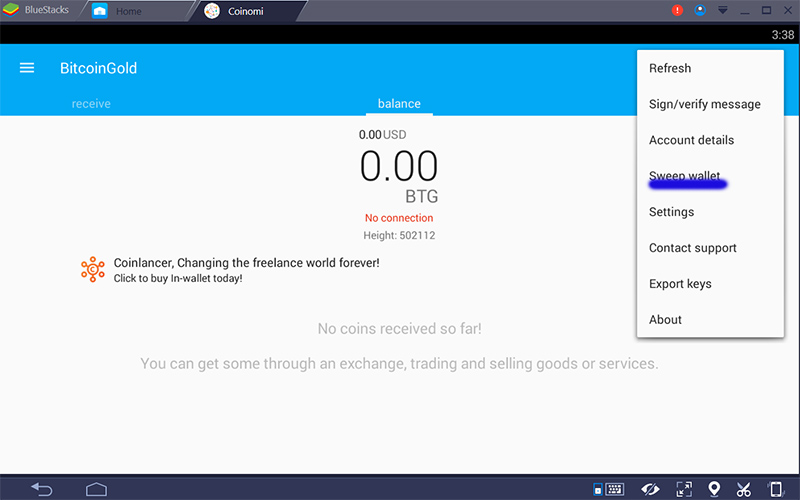This screenshot has width=800, height=500.
Task: Open the BlueStacks dropdown arrow menu
Action: (x=722, y=10)
